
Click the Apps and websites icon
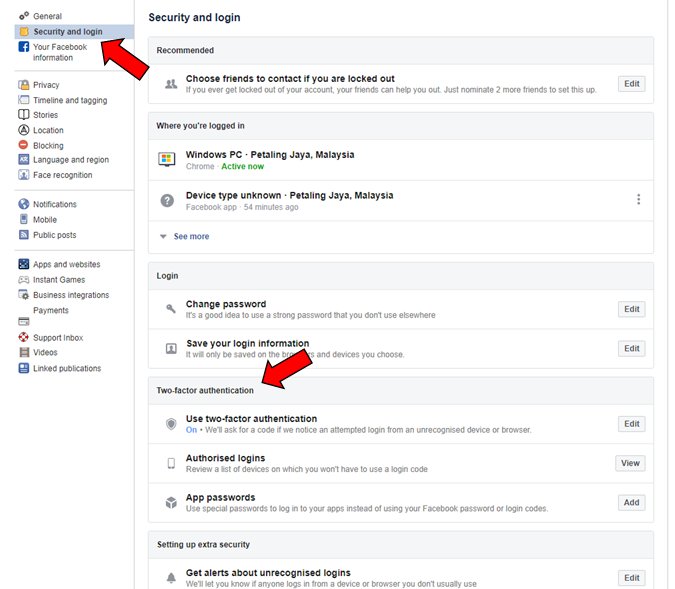24,264
